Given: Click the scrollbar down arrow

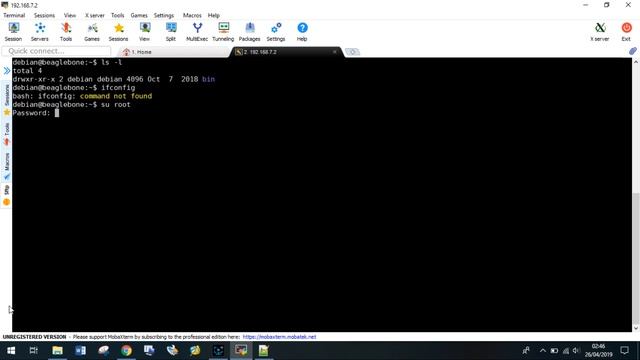Looking at the screenshot, I should tap(636, 328).
